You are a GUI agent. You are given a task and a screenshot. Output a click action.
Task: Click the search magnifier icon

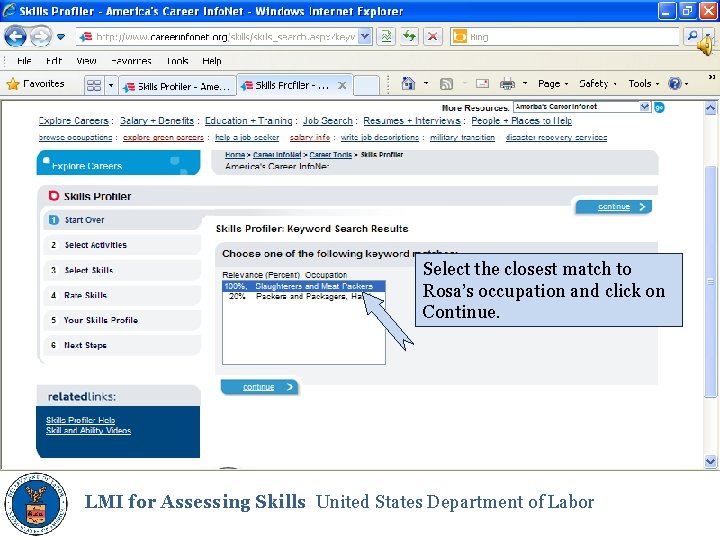692,36
